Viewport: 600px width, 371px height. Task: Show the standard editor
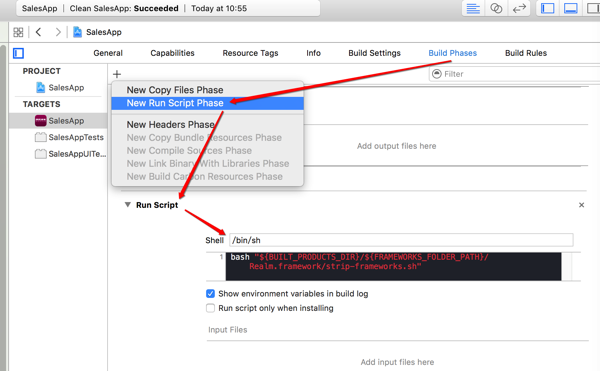[473, 8]
